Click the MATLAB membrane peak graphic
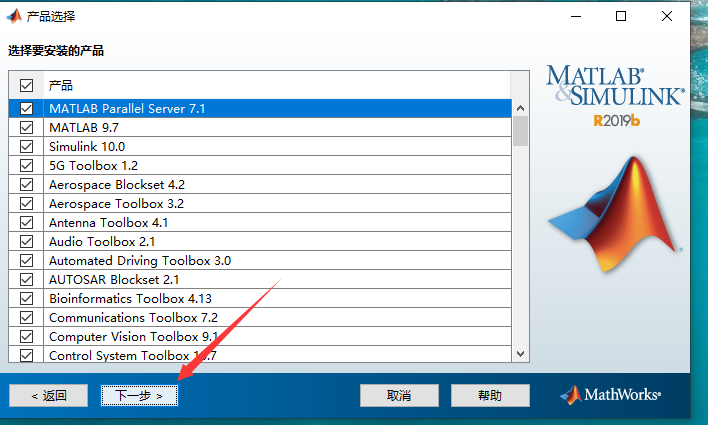Image resolution: width=708 pixels, height=425 pixels. point(615,212)
